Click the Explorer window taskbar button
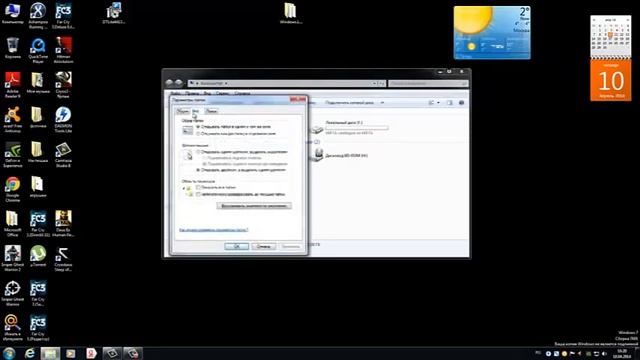Image resolution: width=640 pixels, height=360 pixels. coord(50,353)
